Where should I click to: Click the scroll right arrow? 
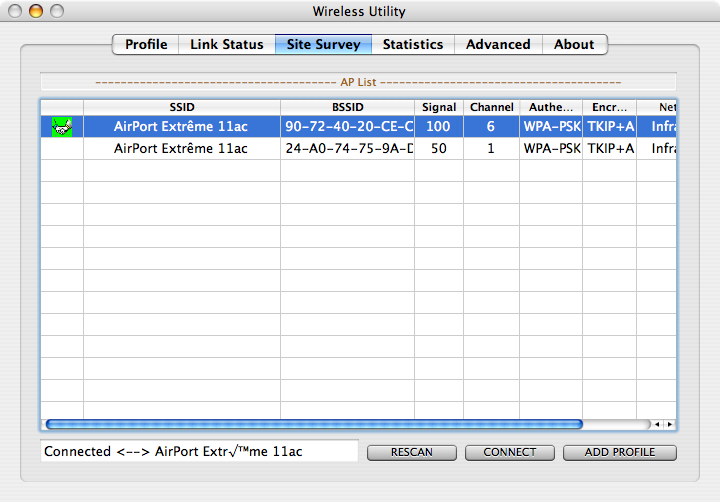pyautogui.click(x=669, y=424)
